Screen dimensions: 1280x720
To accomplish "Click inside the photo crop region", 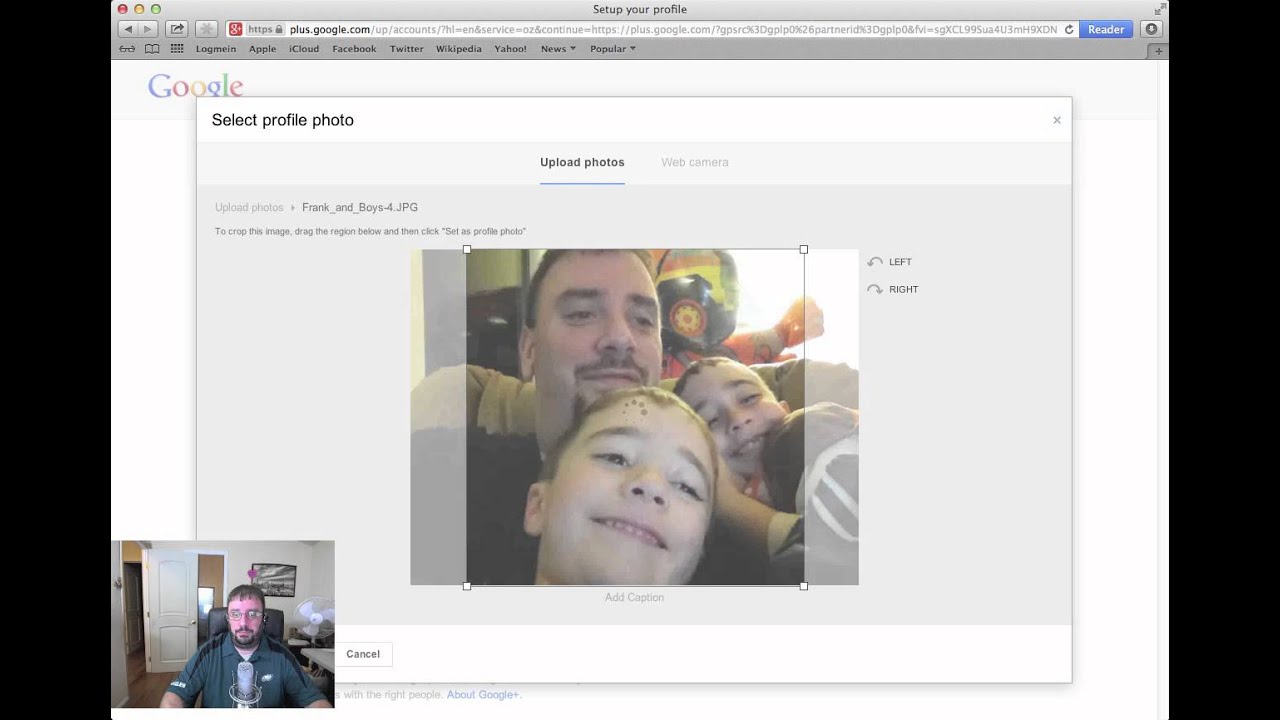I will tap(635, 417).
